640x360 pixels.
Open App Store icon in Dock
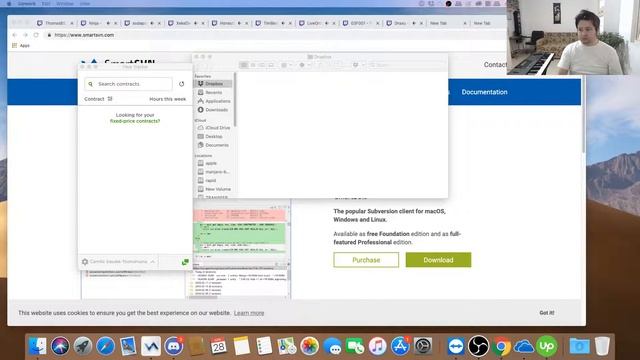400,346
